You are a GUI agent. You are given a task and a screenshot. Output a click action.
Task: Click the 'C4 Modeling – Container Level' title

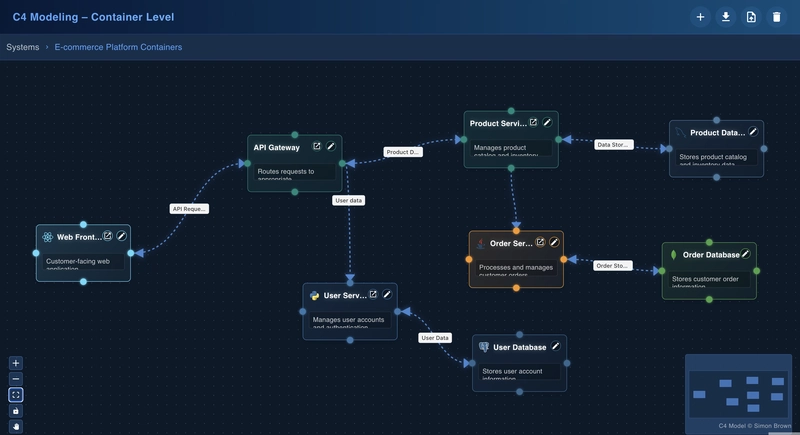(x=93, y=17)
